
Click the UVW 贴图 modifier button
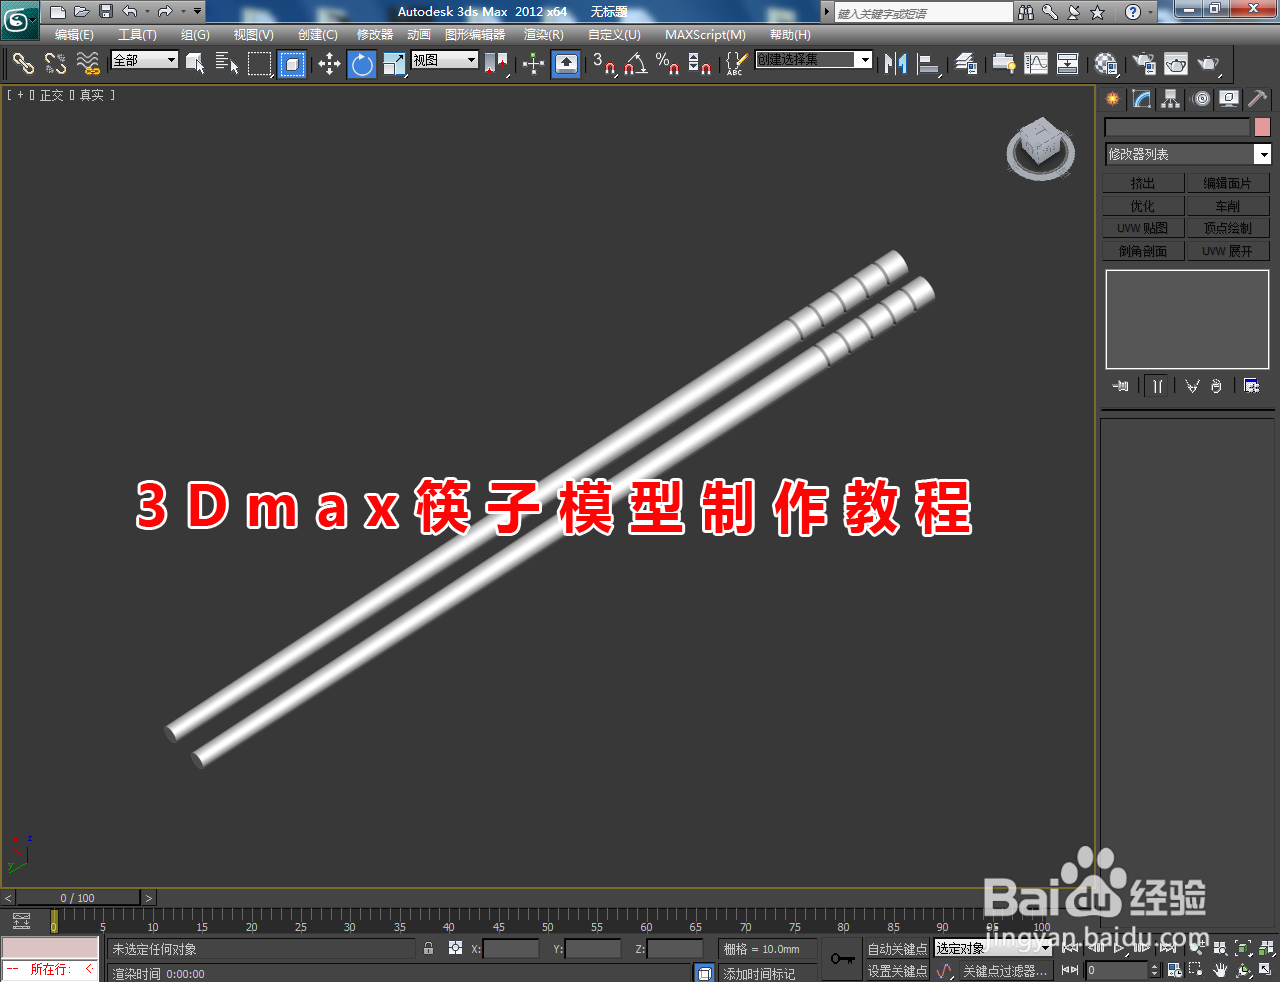[x=1143, y=228]
